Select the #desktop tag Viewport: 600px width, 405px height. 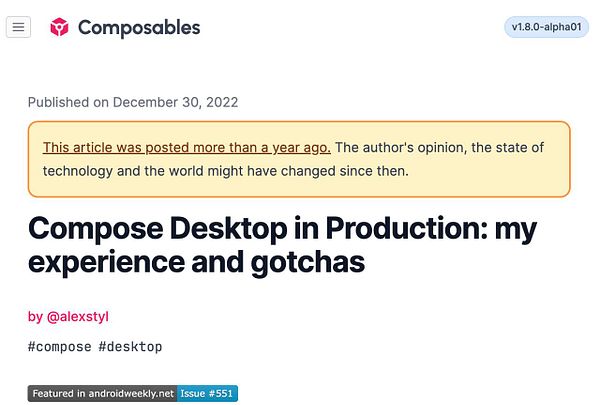click(x=130, y=347)
